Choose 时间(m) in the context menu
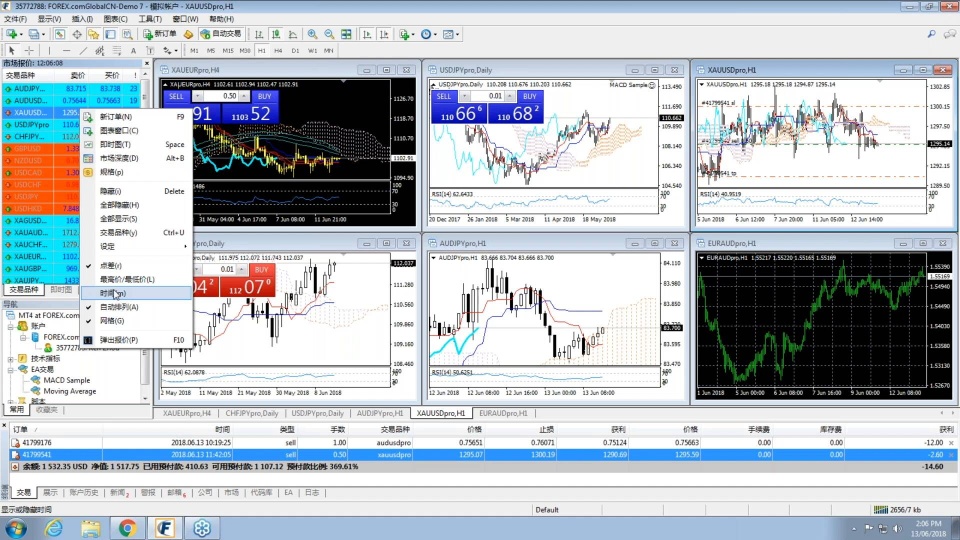960x540 pixels. [x=112, y=293]
